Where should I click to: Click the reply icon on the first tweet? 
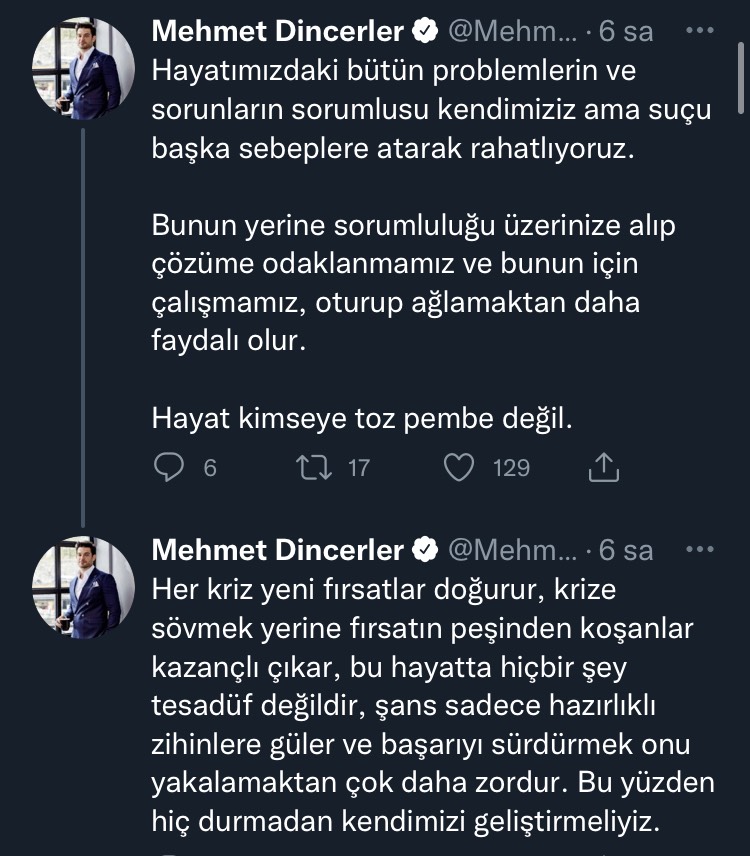pyautogui.click(x=170, y=467)
